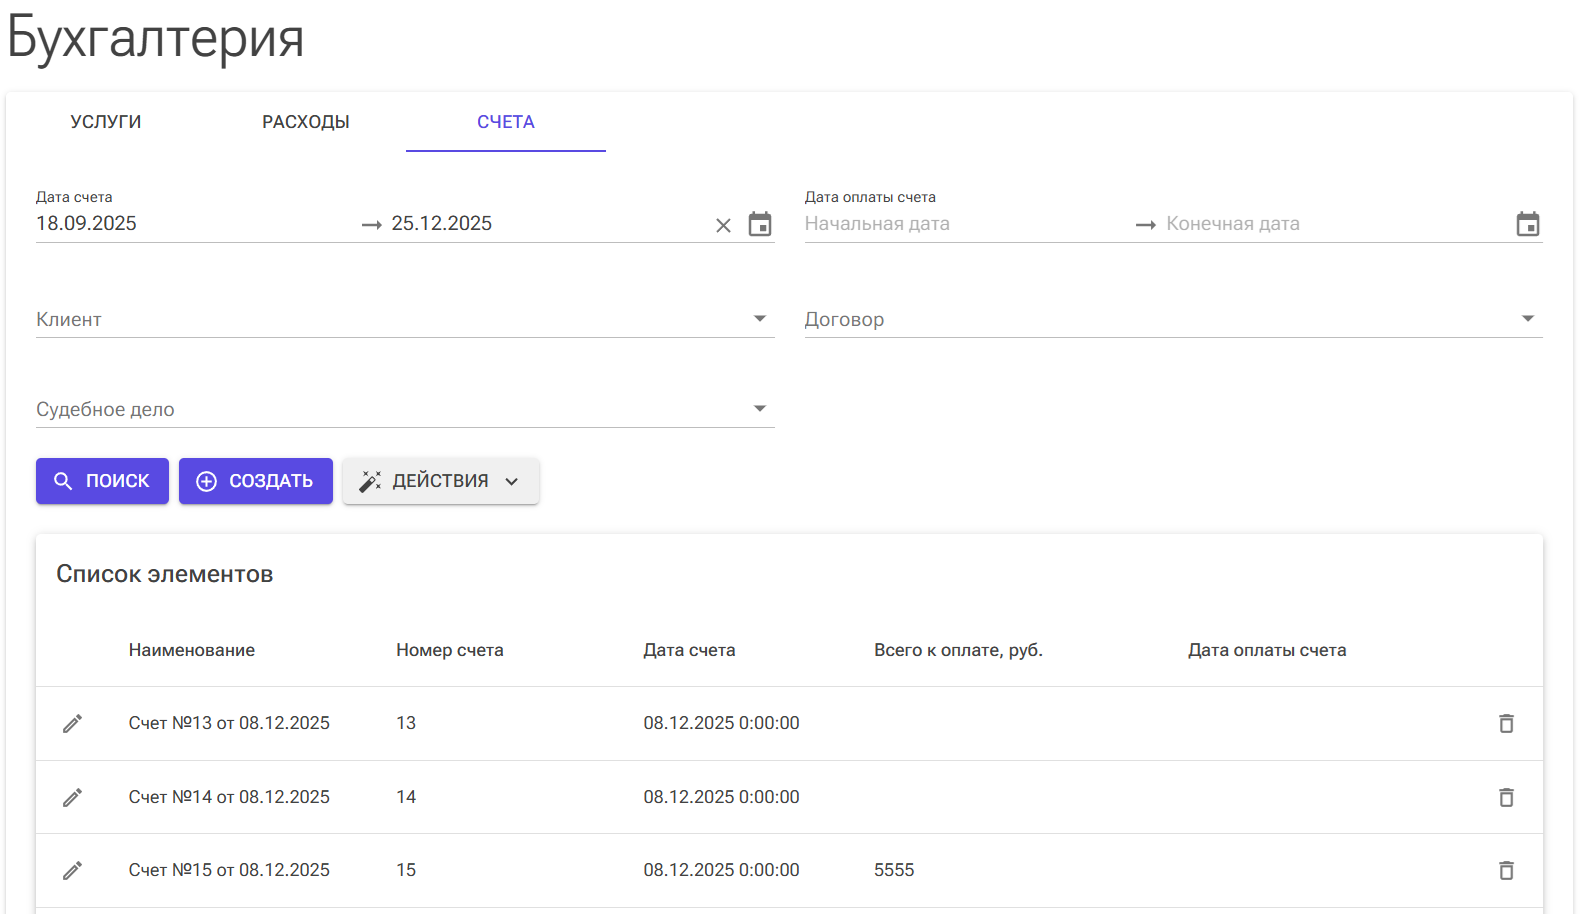
Task: Select row Счет №15 от 08.12.2025
Action: coord(789,870)
